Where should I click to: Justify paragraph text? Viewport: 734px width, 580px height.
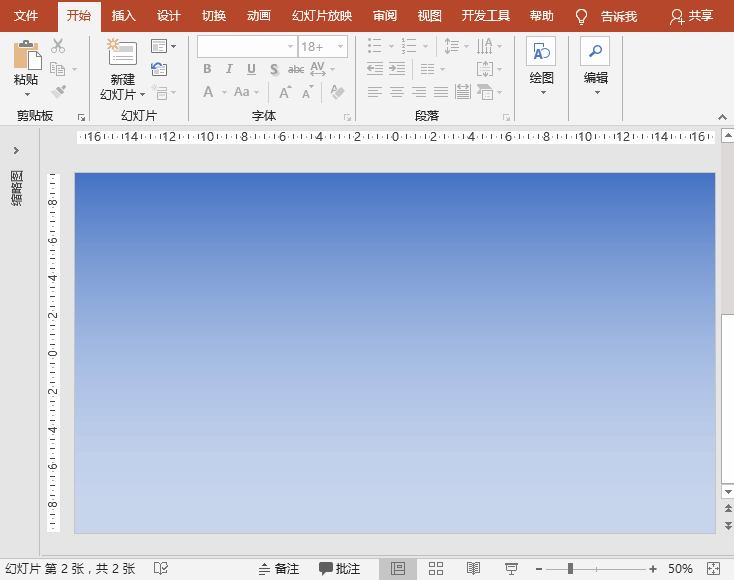(x=441, y=92)
